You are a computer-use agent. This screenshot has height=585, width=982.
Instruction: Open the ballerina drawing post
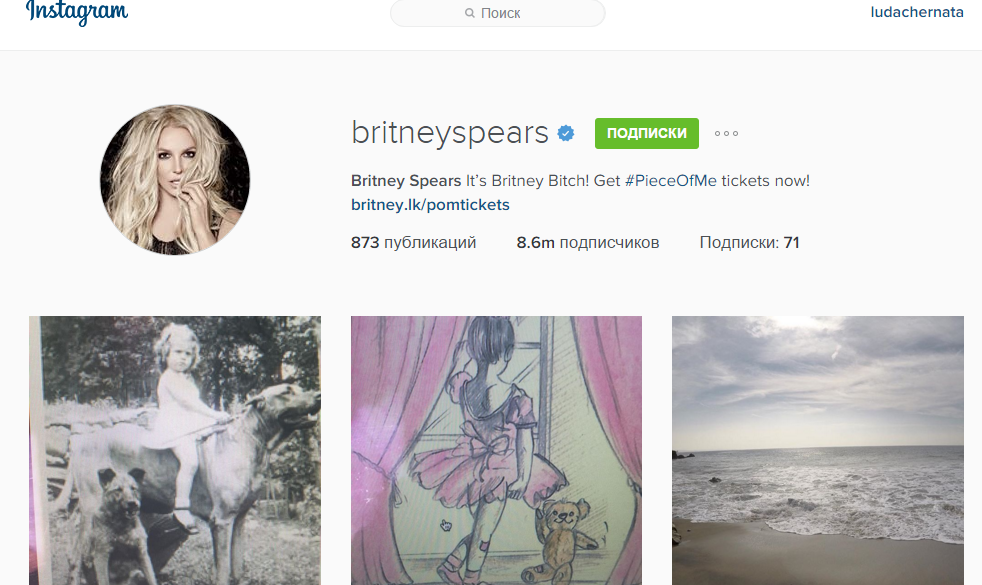(496, 450)
